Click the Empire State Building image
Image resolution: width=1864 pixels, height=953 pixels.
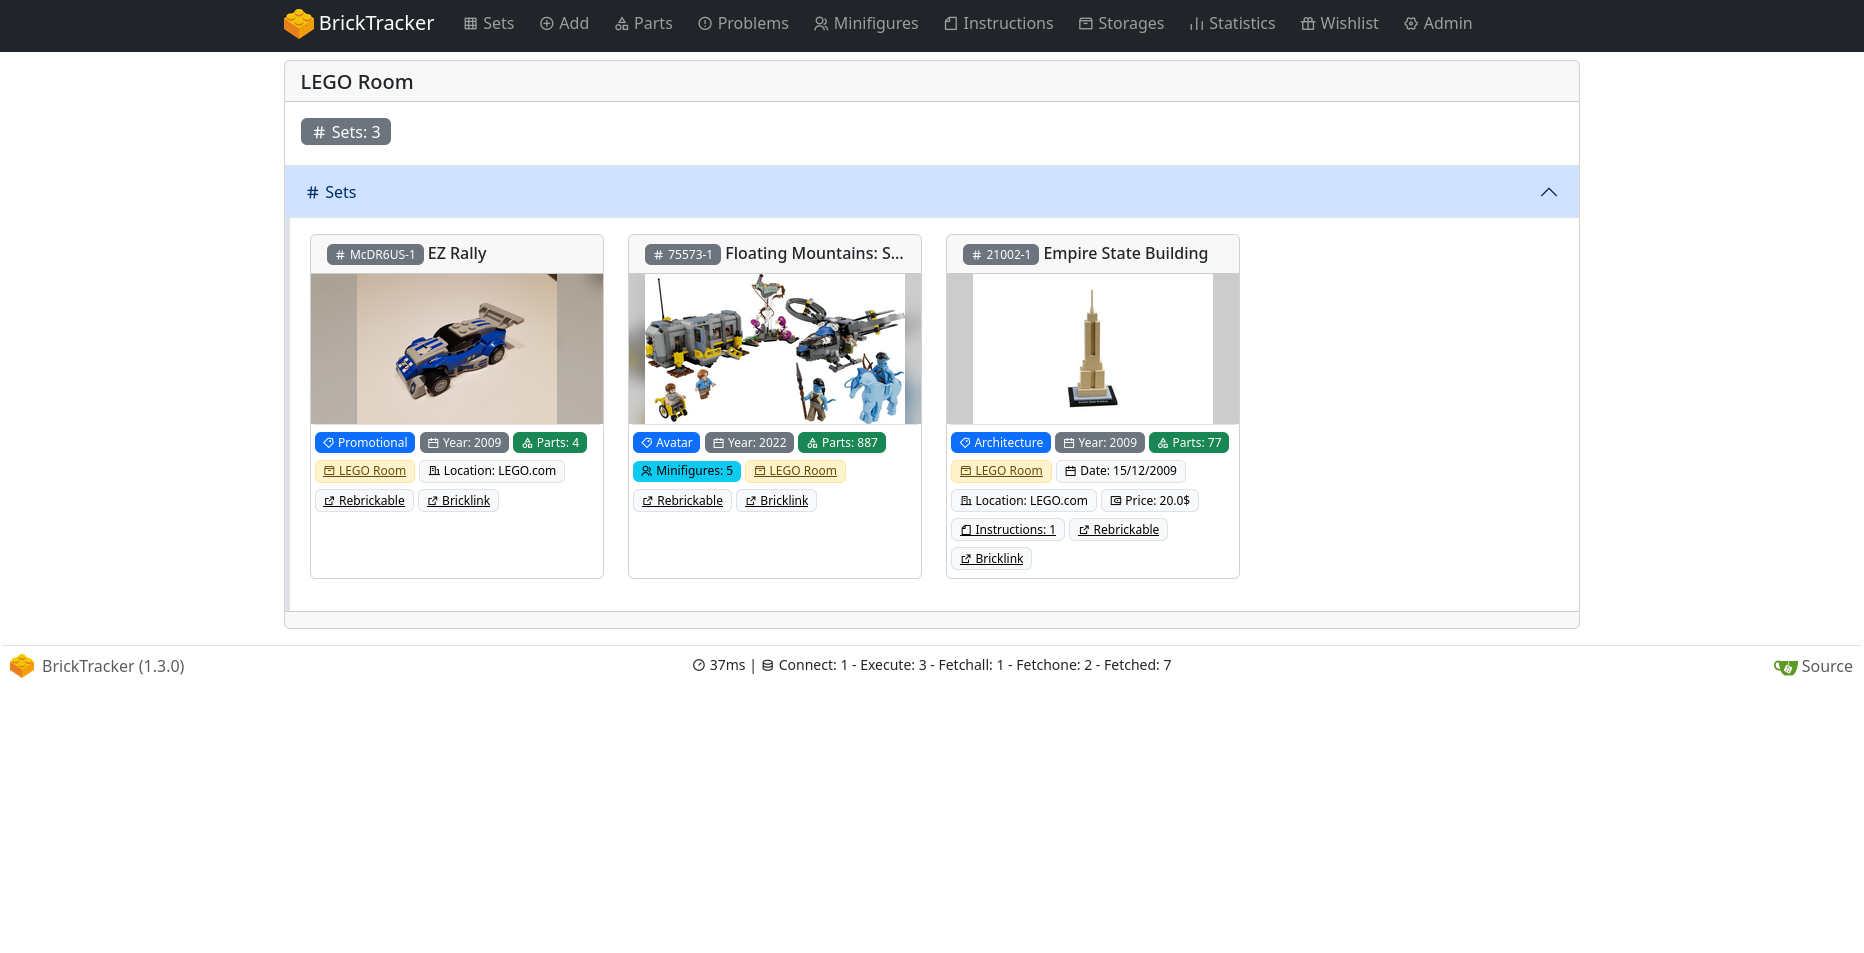click(1093, 349)
